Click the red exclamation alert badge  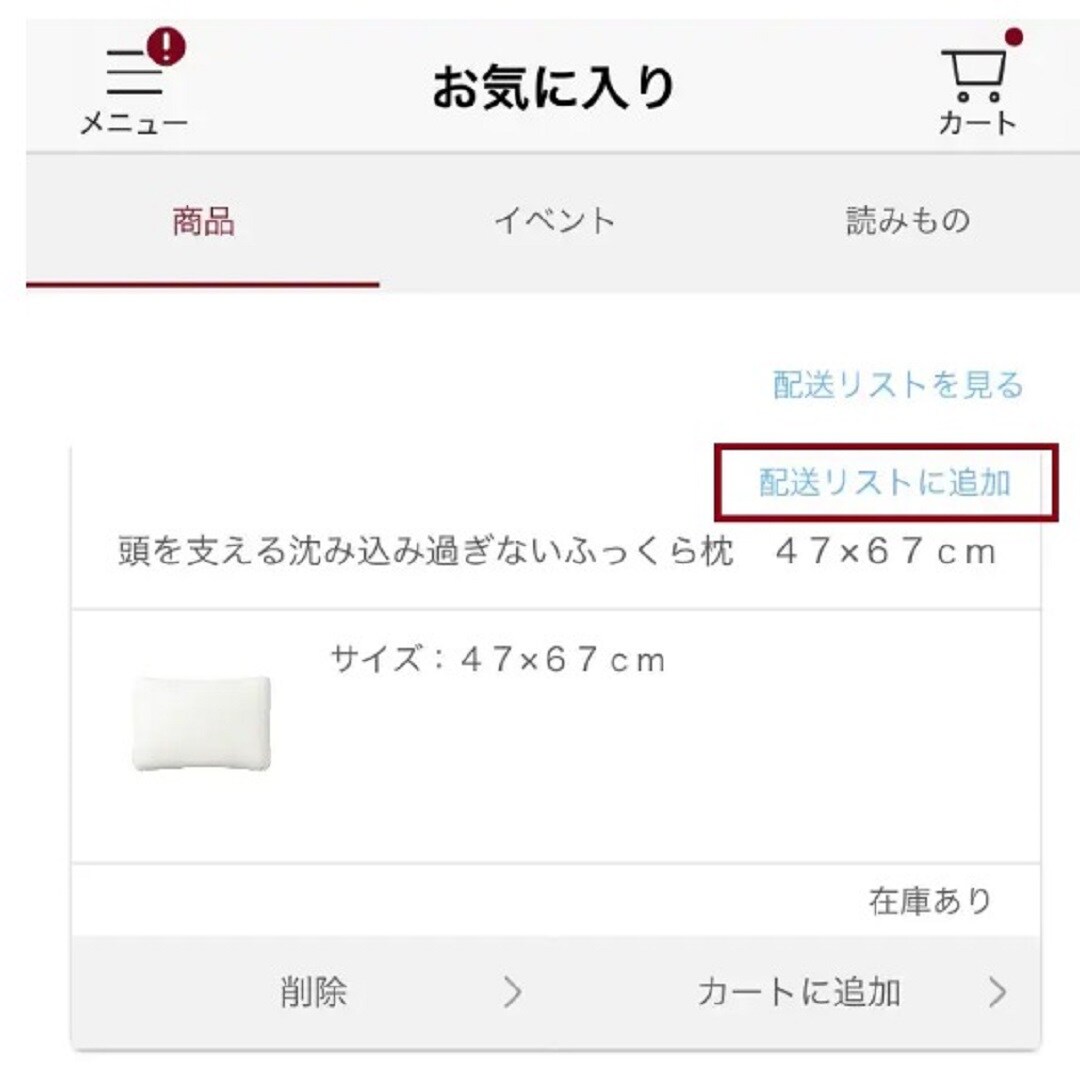[166, 47]
